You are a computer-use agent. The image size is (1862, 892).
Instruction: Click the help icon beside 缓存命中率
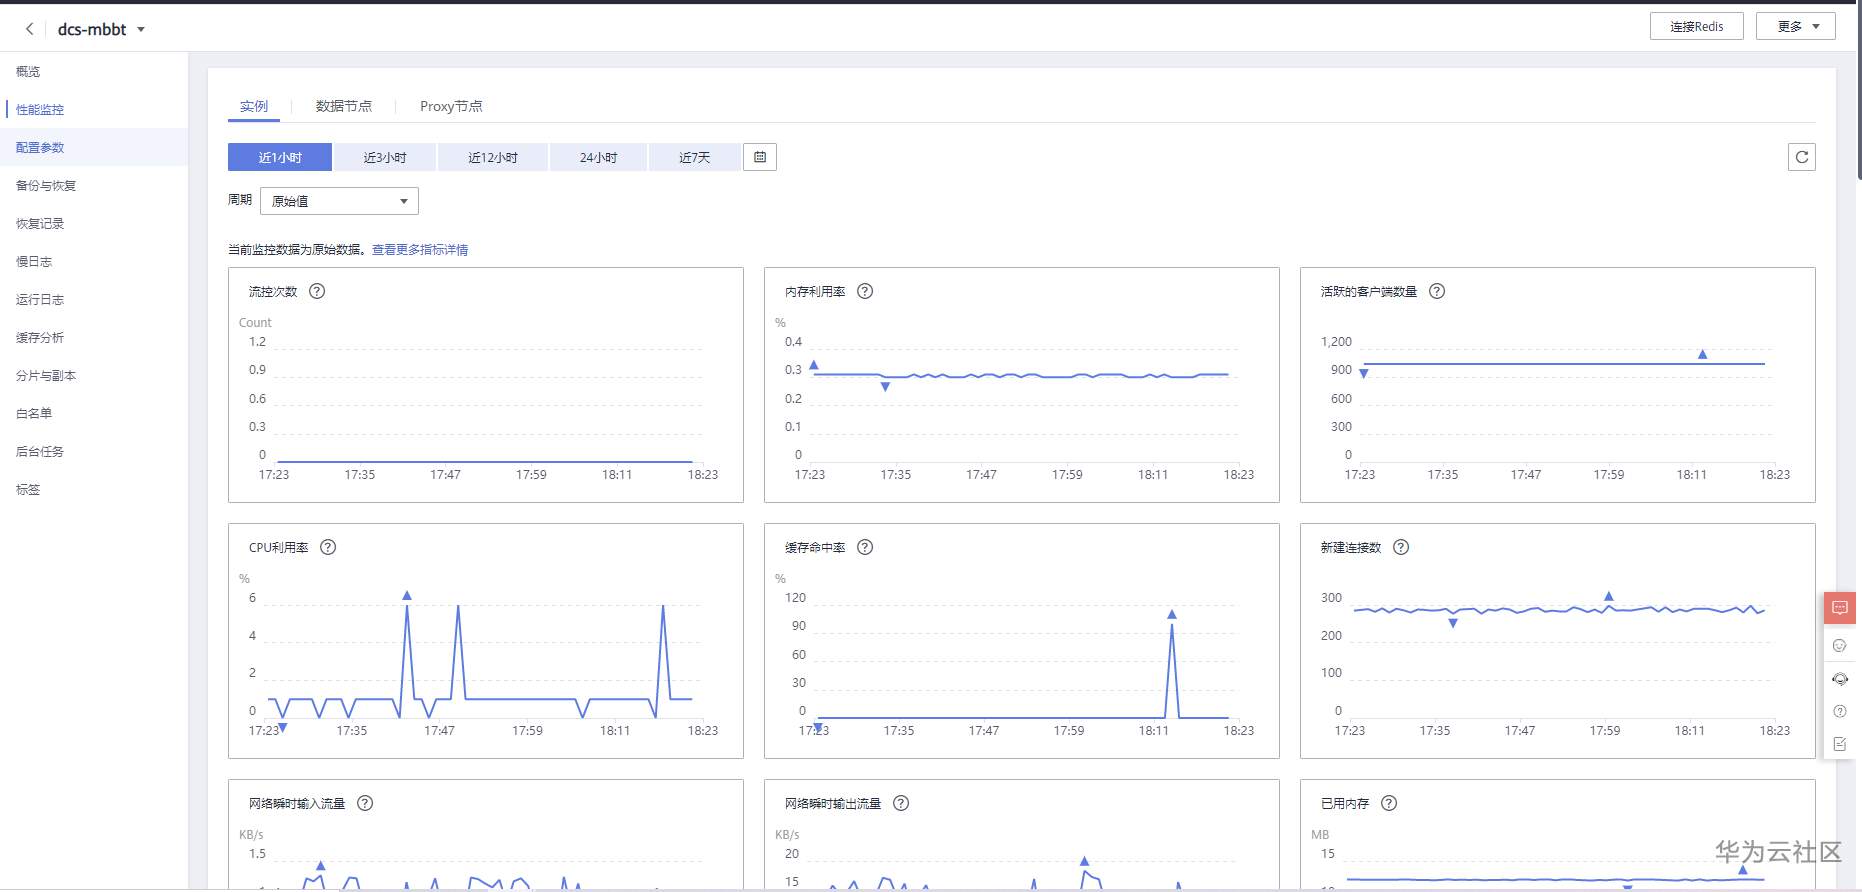click(x=865, y=547)
